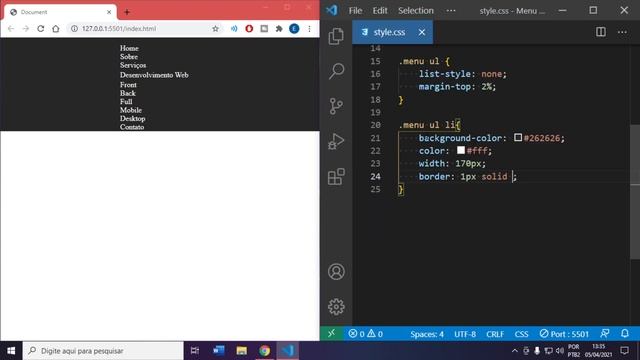This screenshot has width=640, height=360.
Task: View site information icon in address bar
Action: click(x=74, y=29)
